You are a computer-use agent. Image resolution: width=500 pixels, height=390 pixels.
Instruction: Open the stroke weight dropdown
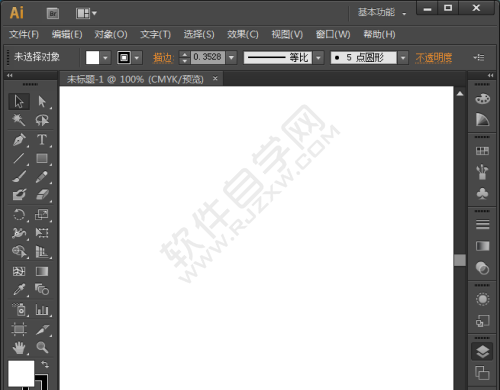pos(232,58)
